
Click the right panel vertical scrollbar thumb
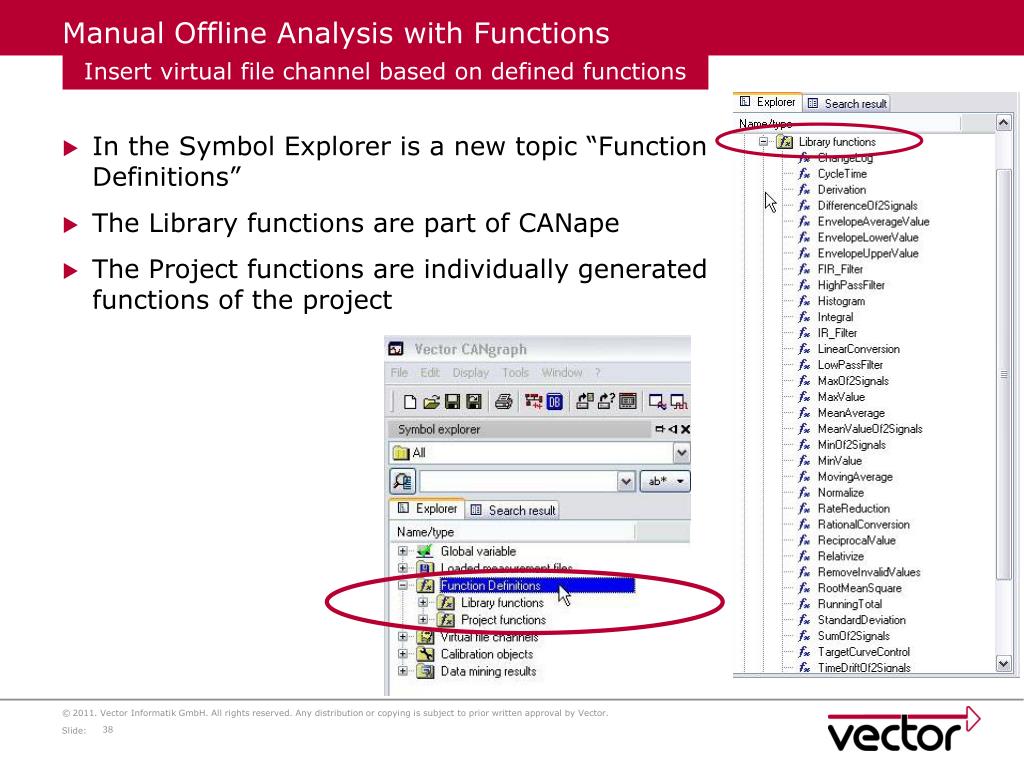(1004, 374)
